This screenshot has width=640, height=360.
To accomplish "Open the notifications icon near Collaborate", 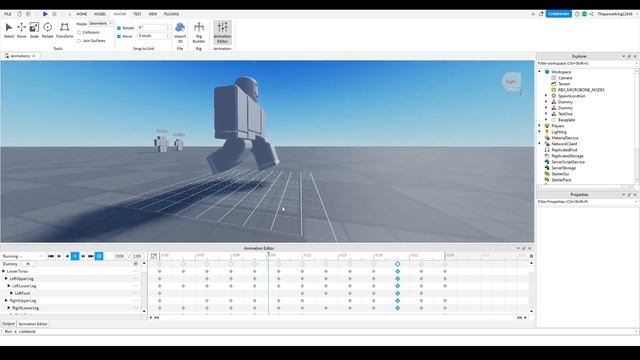I will [541, 14].
